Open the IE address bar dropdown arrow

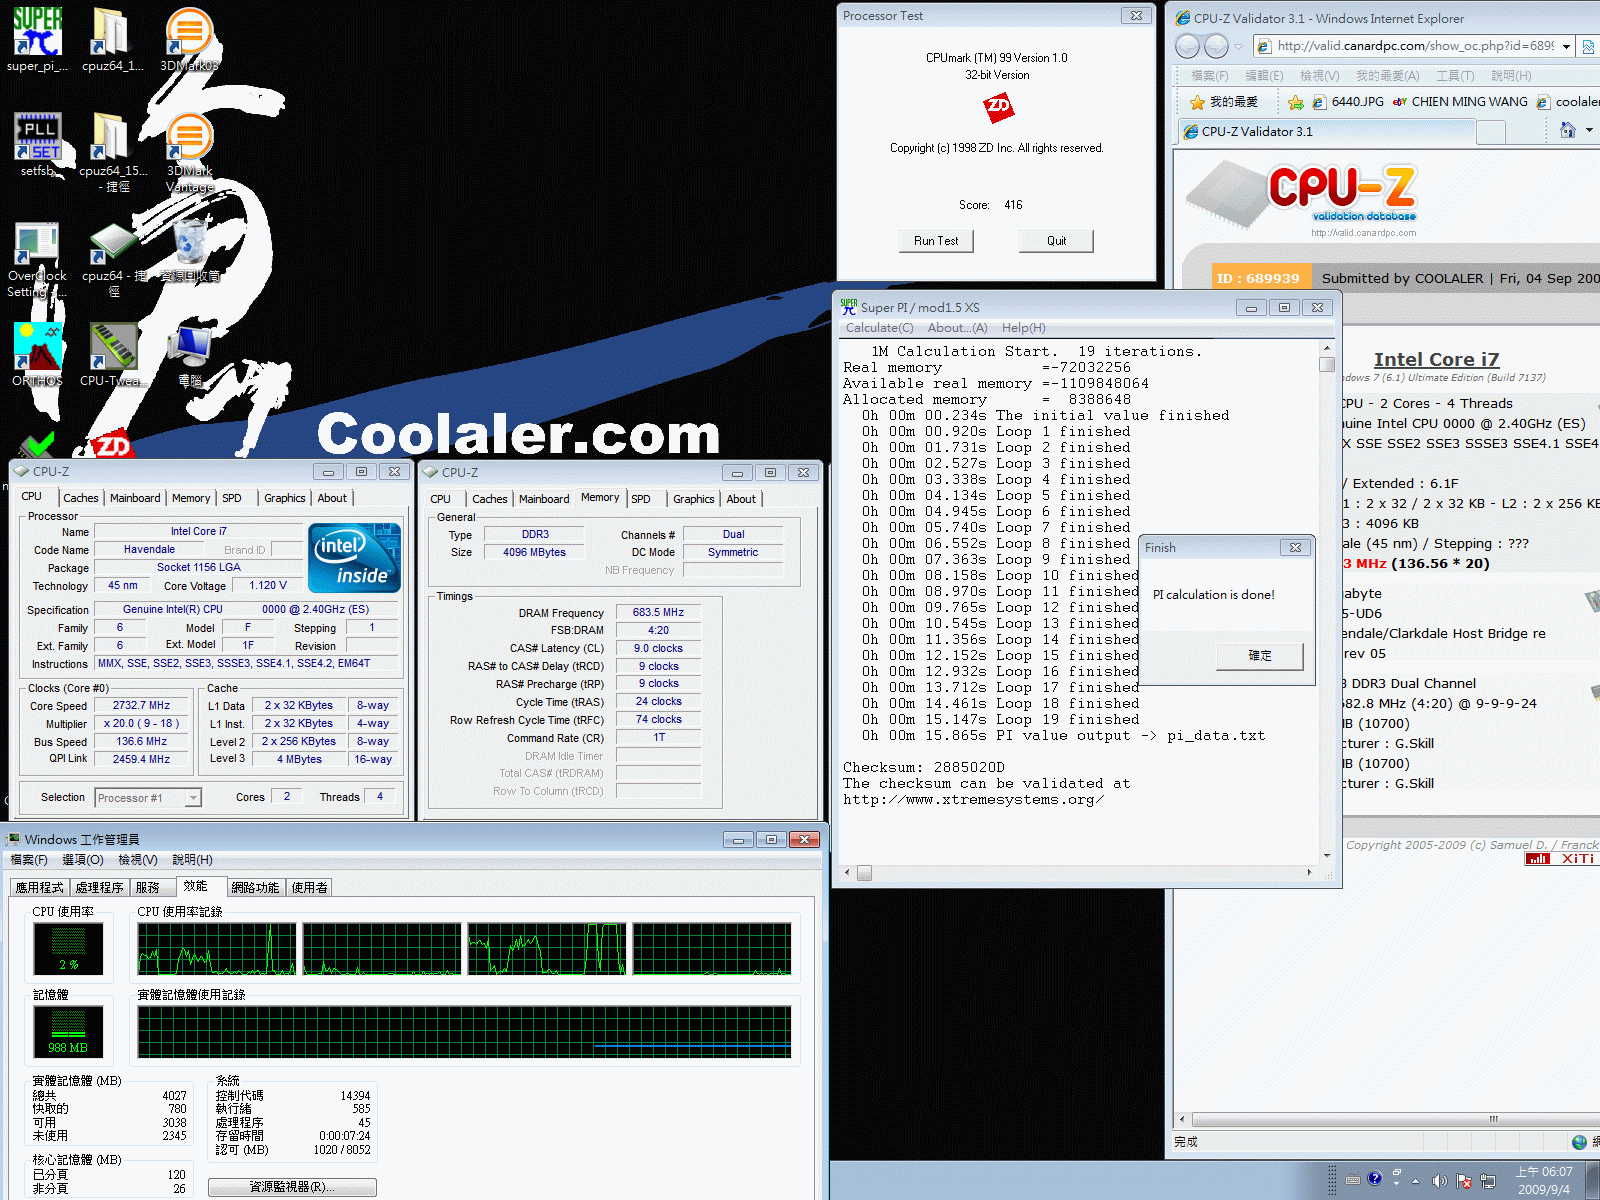coord(1566,46)
